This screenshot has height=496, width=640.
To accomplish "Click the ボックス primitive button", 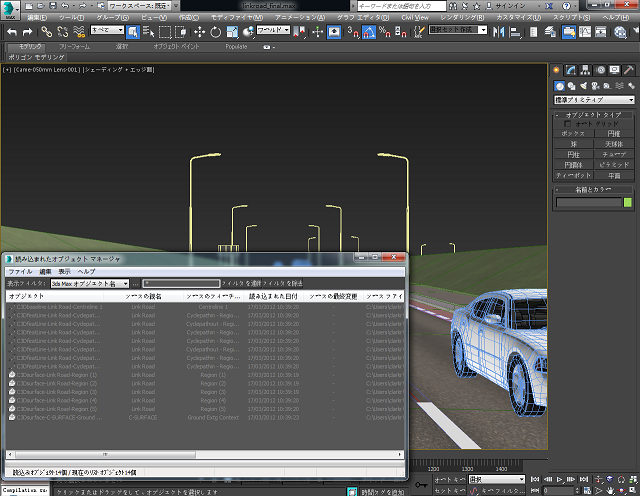I will pos(573,133).
